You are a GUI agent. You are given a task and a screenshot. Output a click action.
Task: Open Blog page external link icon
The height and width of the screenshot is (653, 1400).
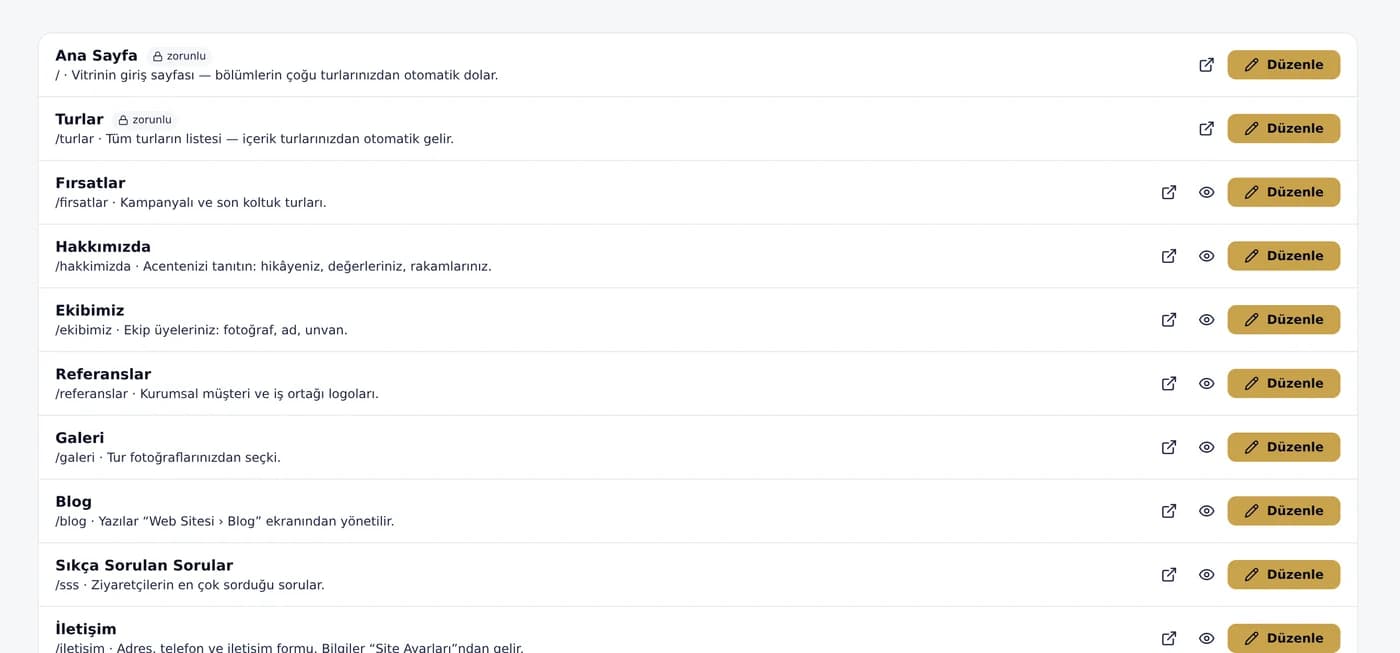pos(1168,511)
